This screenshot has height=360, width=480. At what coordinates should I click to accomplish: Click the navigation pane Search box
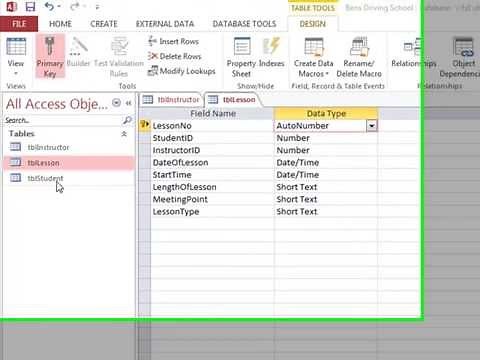pyautogui.click(x=63, y=120)
